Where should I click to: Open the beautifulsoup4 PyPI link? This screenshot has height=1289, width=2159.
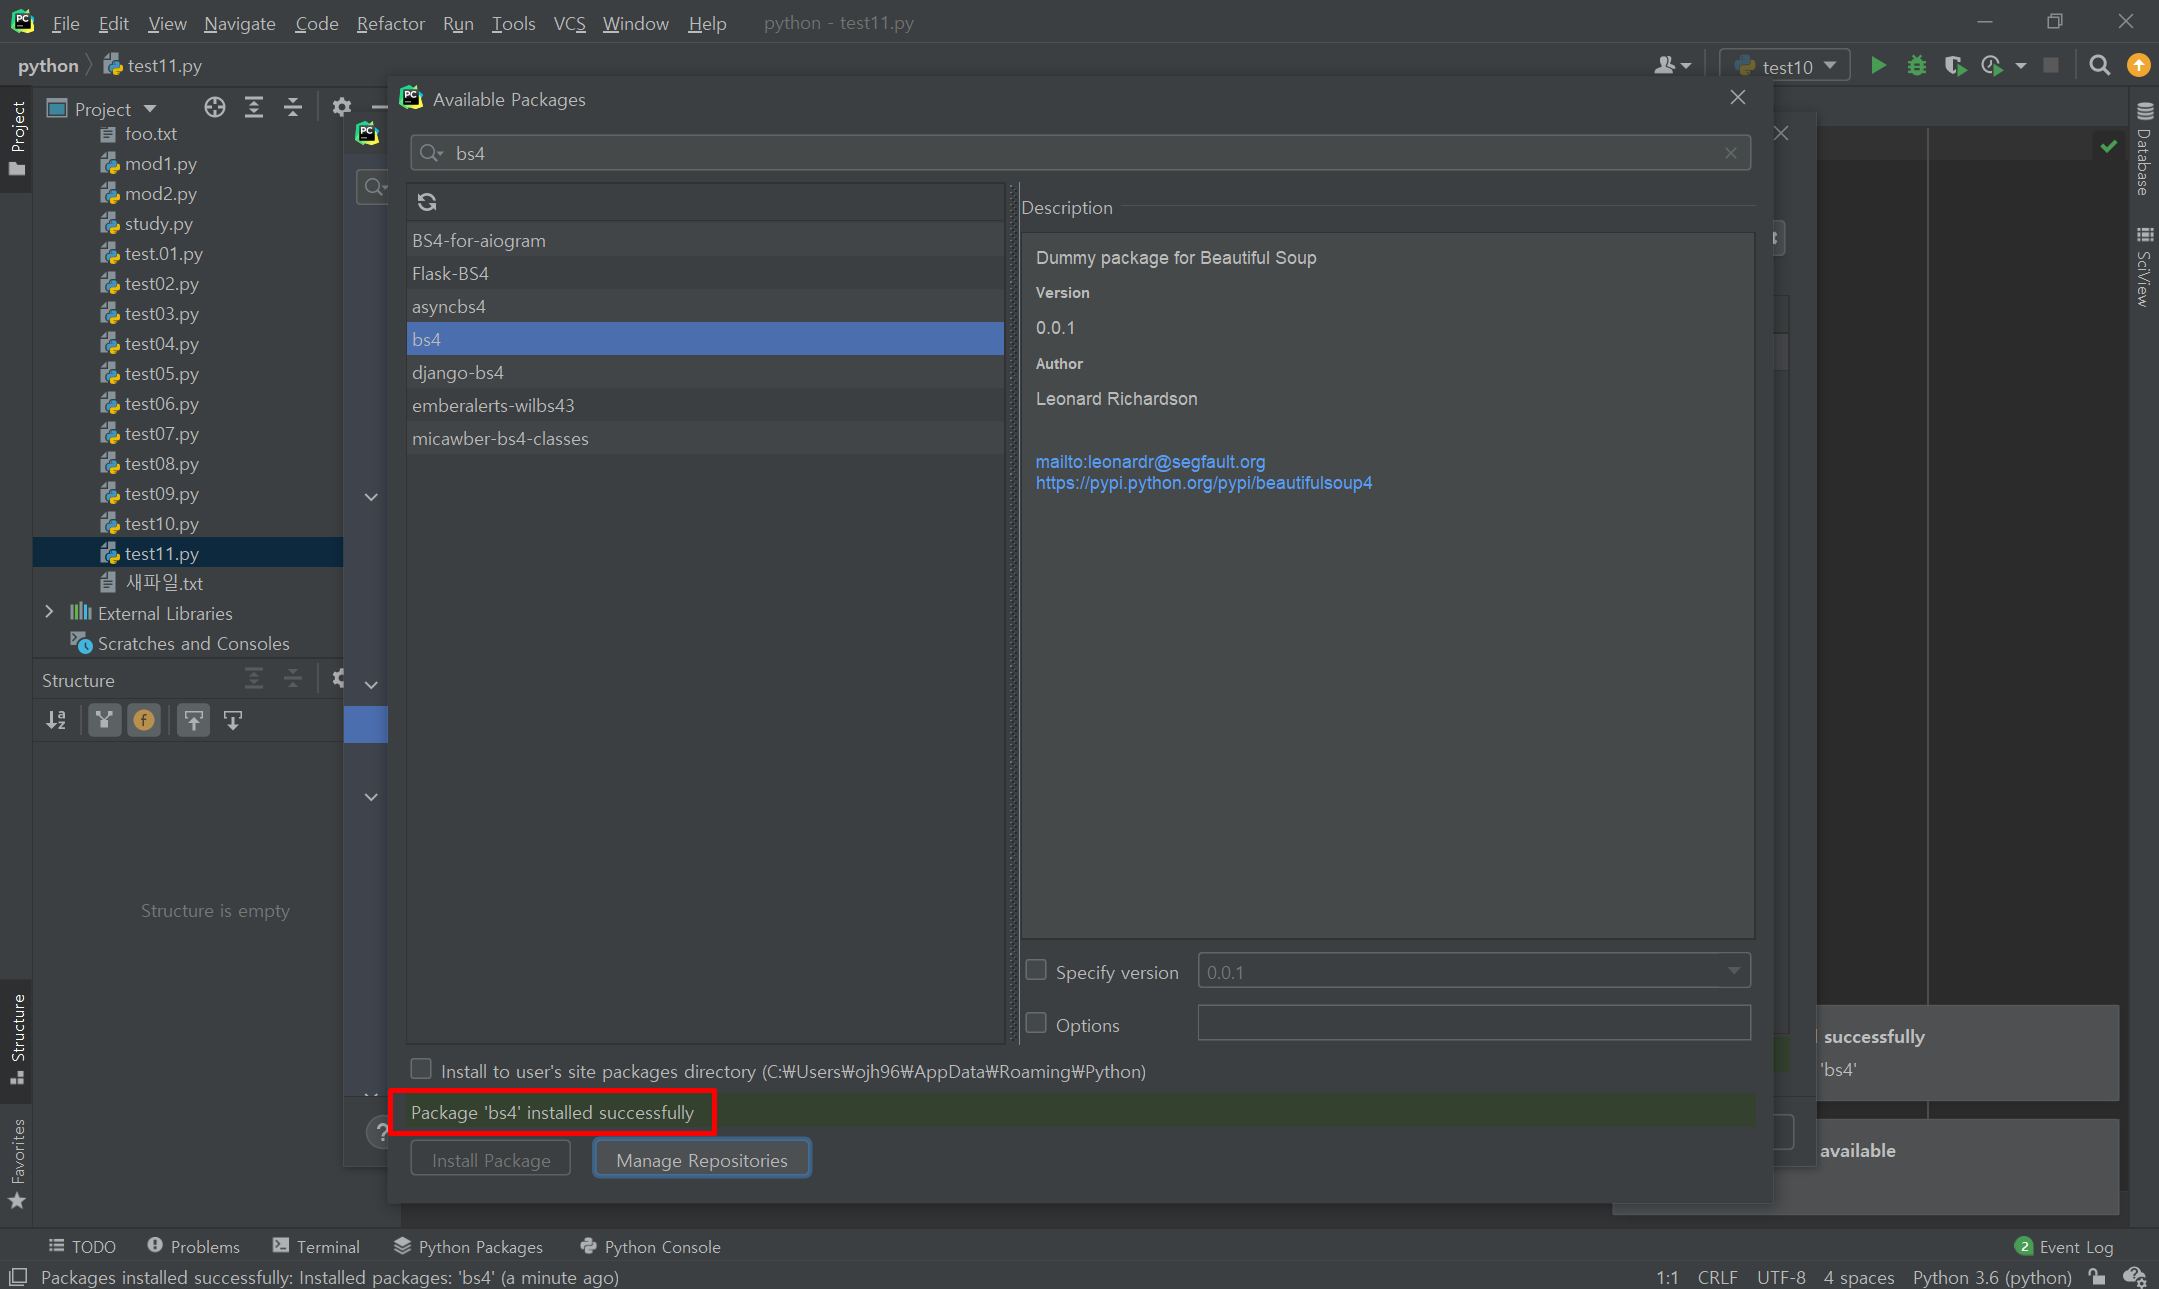coord(1203,483)
